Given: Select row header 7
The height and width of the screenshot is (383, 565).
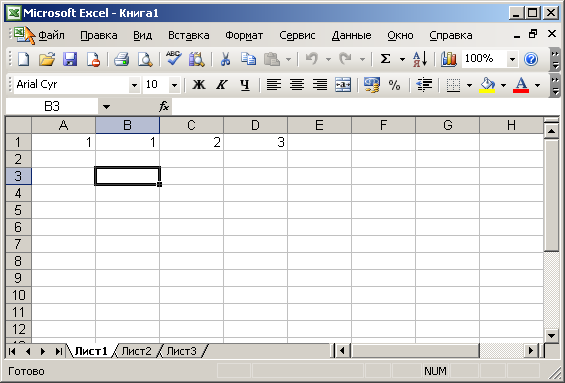Looking at the screenshot, I should [x=18, y=244].
